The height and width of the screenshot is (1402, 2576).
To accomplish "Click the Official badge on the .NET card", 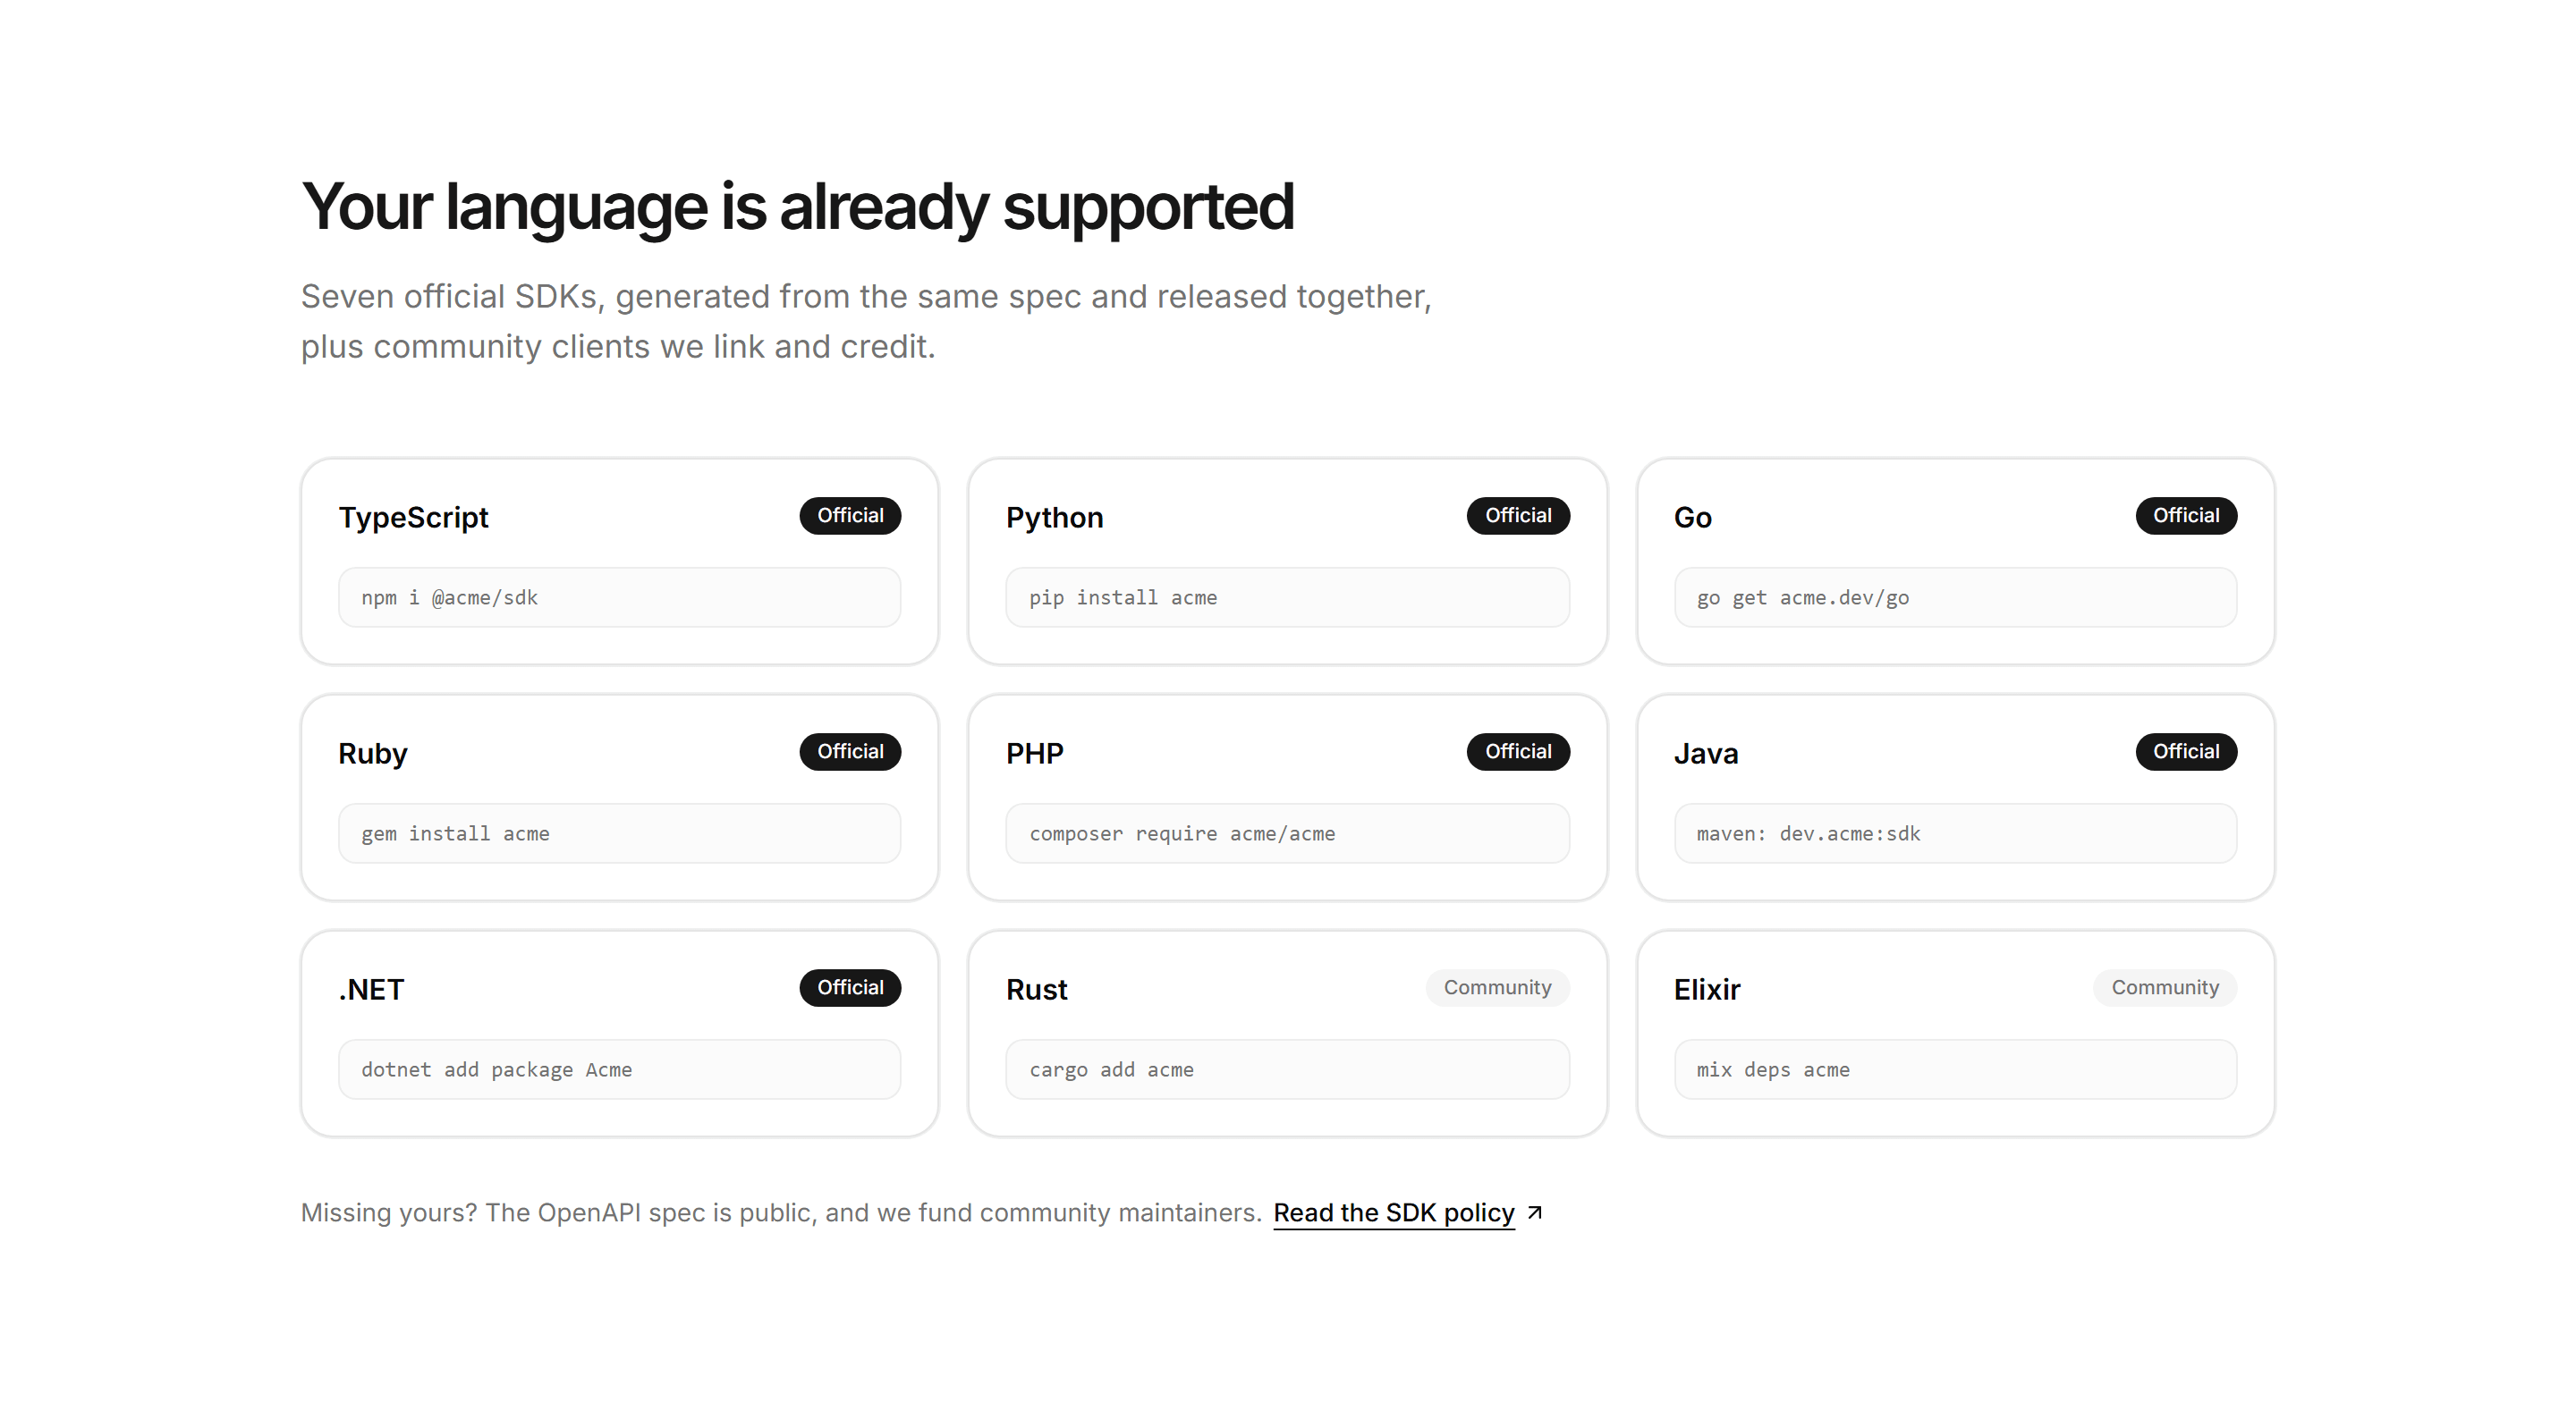I will click(x=850, y=987).
